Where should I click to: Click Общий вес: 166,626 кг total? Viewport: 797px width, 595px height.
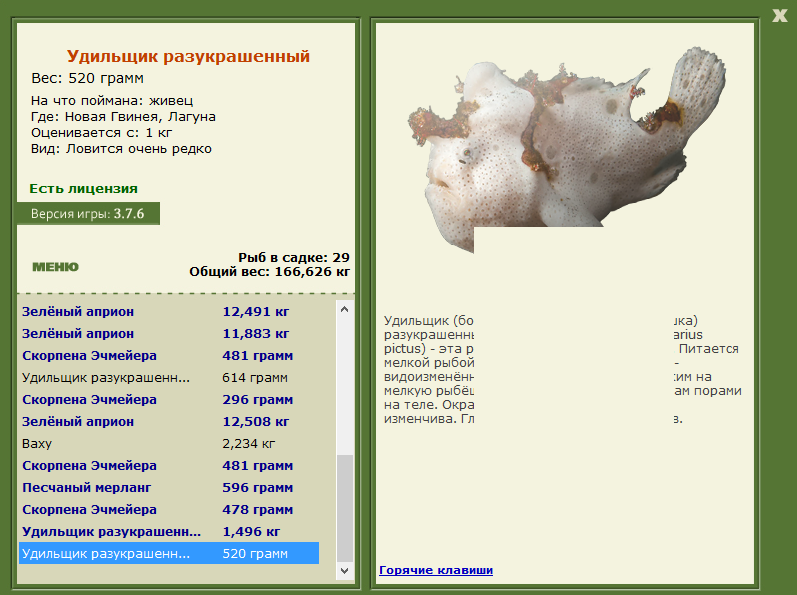269,272
